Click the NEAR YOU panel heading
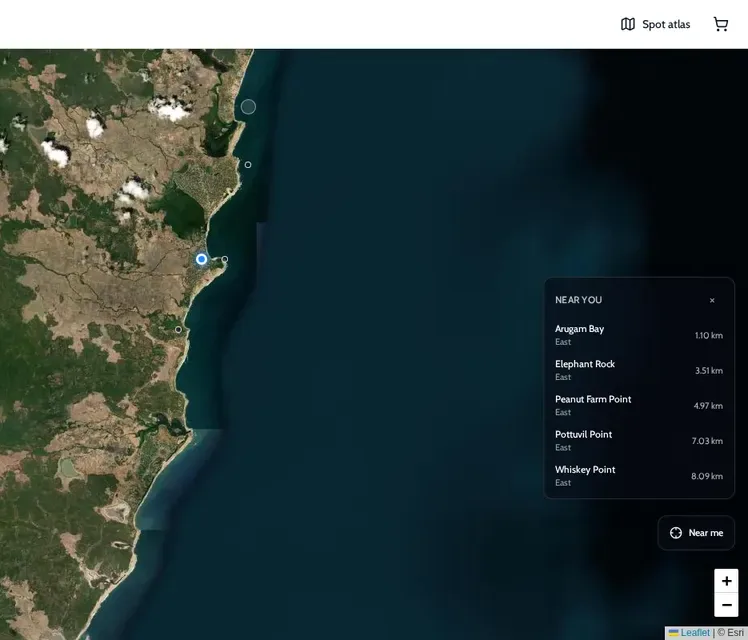Image resolution: width=748 pixels, height=640 pixels. (x=578, y=300)
